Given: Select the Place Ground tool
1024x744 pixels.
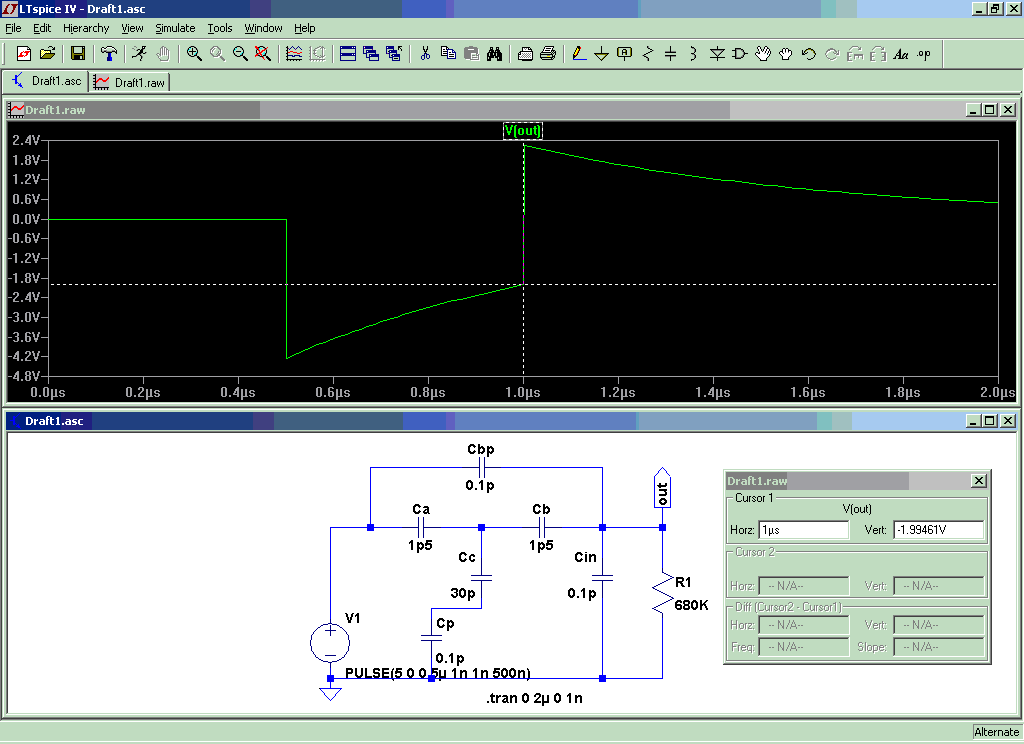Looking at the screenshot, I should pos(601,54).
